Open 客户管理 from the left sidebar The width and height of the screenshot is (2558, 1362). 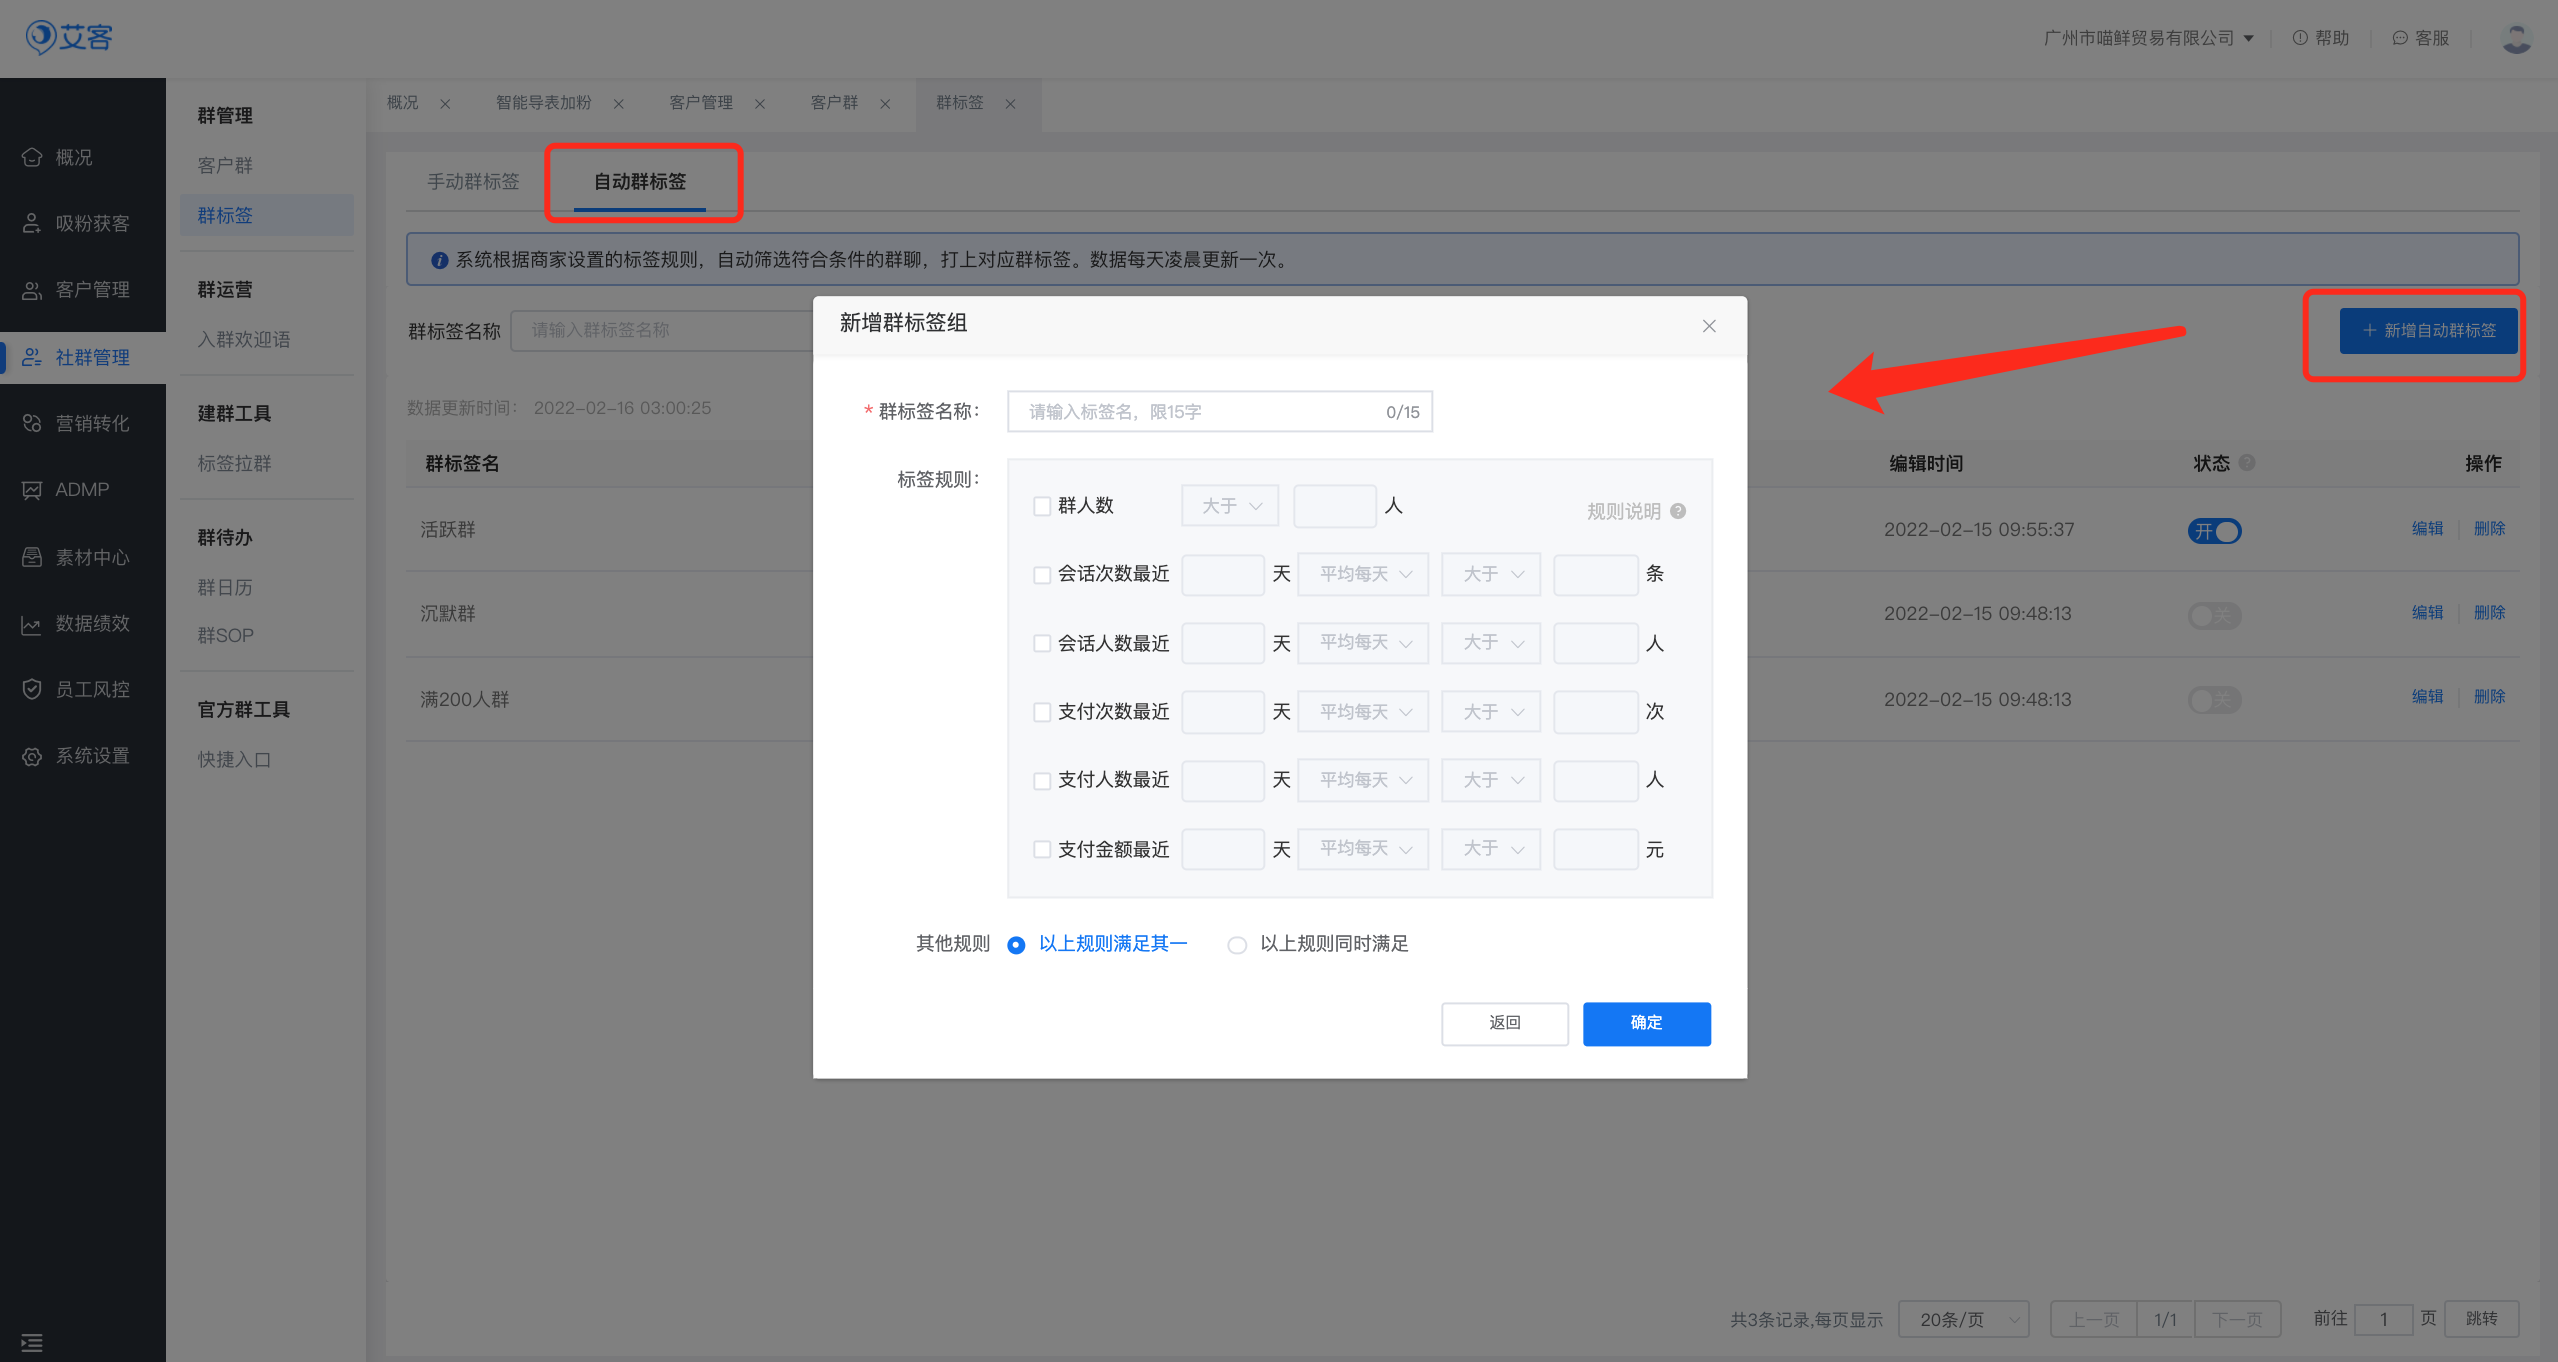point(92,289)
